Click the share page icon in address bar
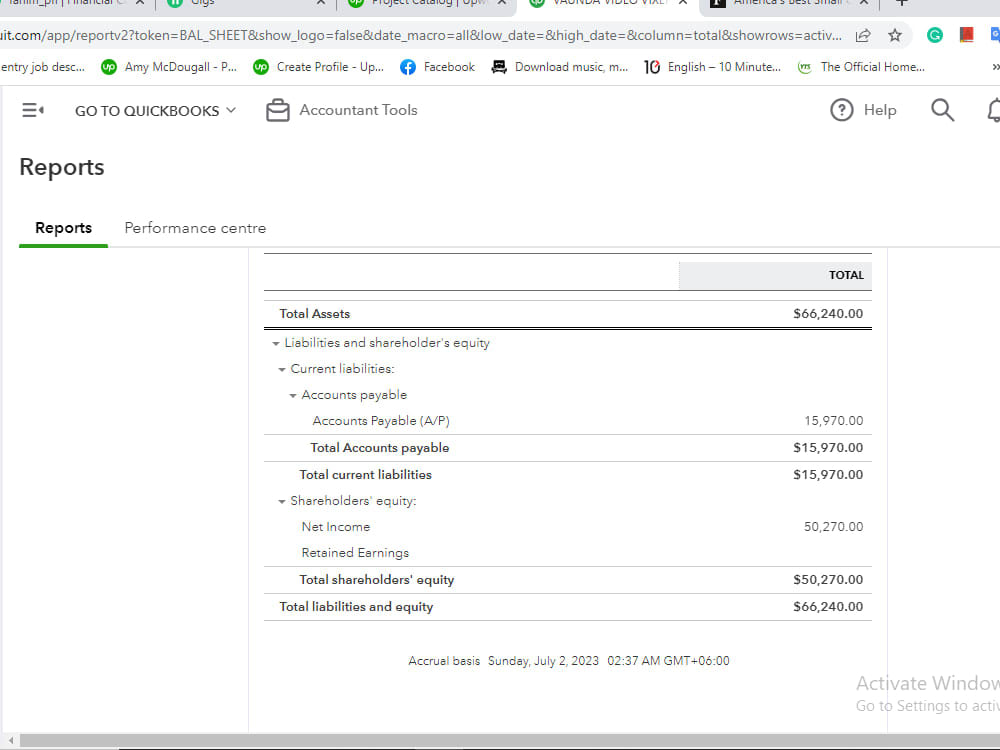The image size is (1000, 750). pos(863,35)
